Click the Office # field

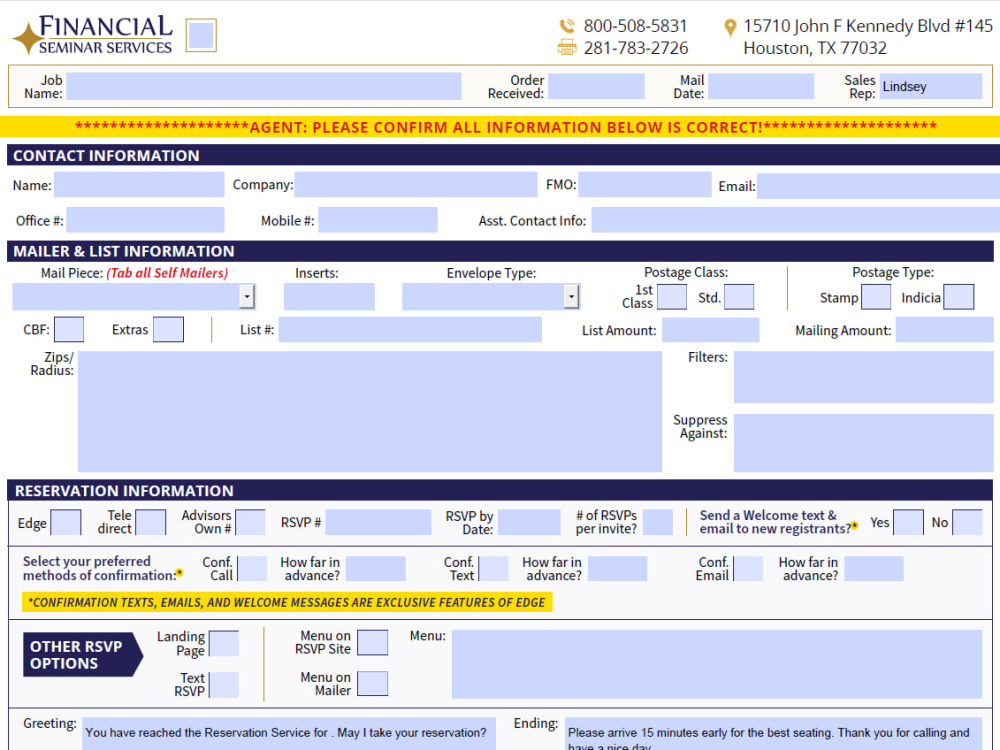145,220
